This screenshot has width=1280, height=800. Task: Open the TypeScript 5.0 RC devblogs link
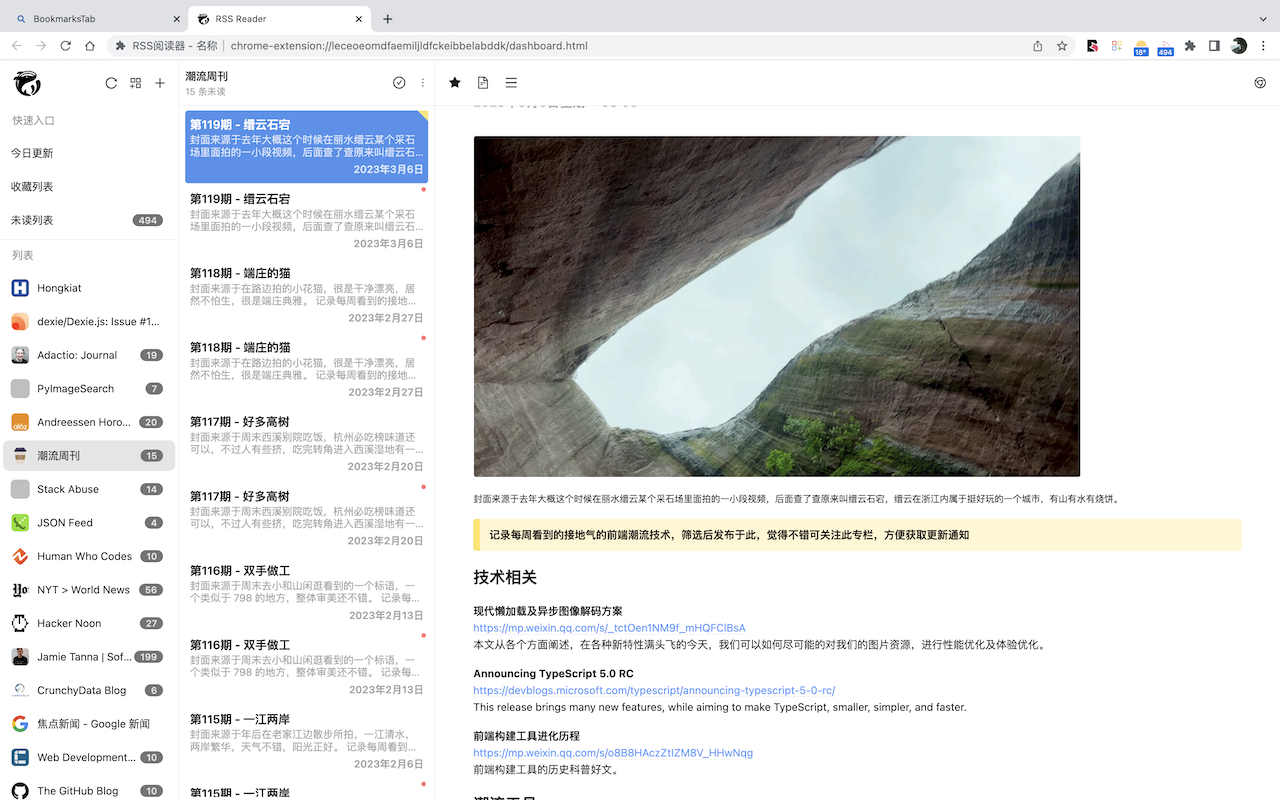tap(653, 690)
